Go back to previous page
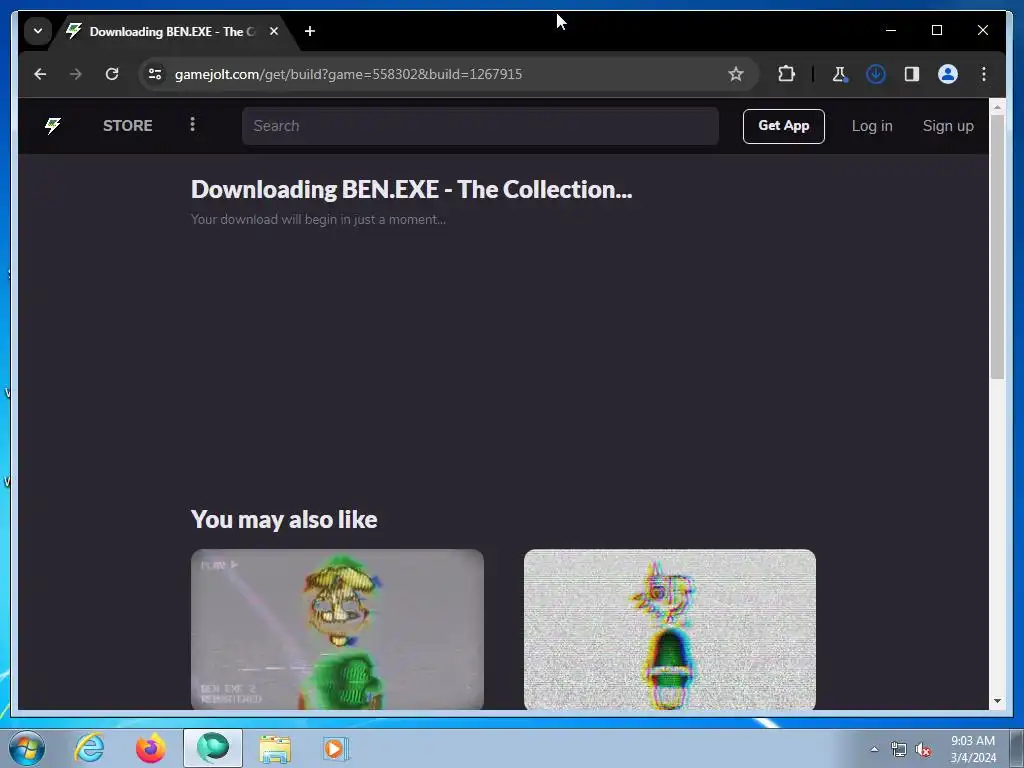This screenshot has height=768, width=1024. (x=40, y=74)
